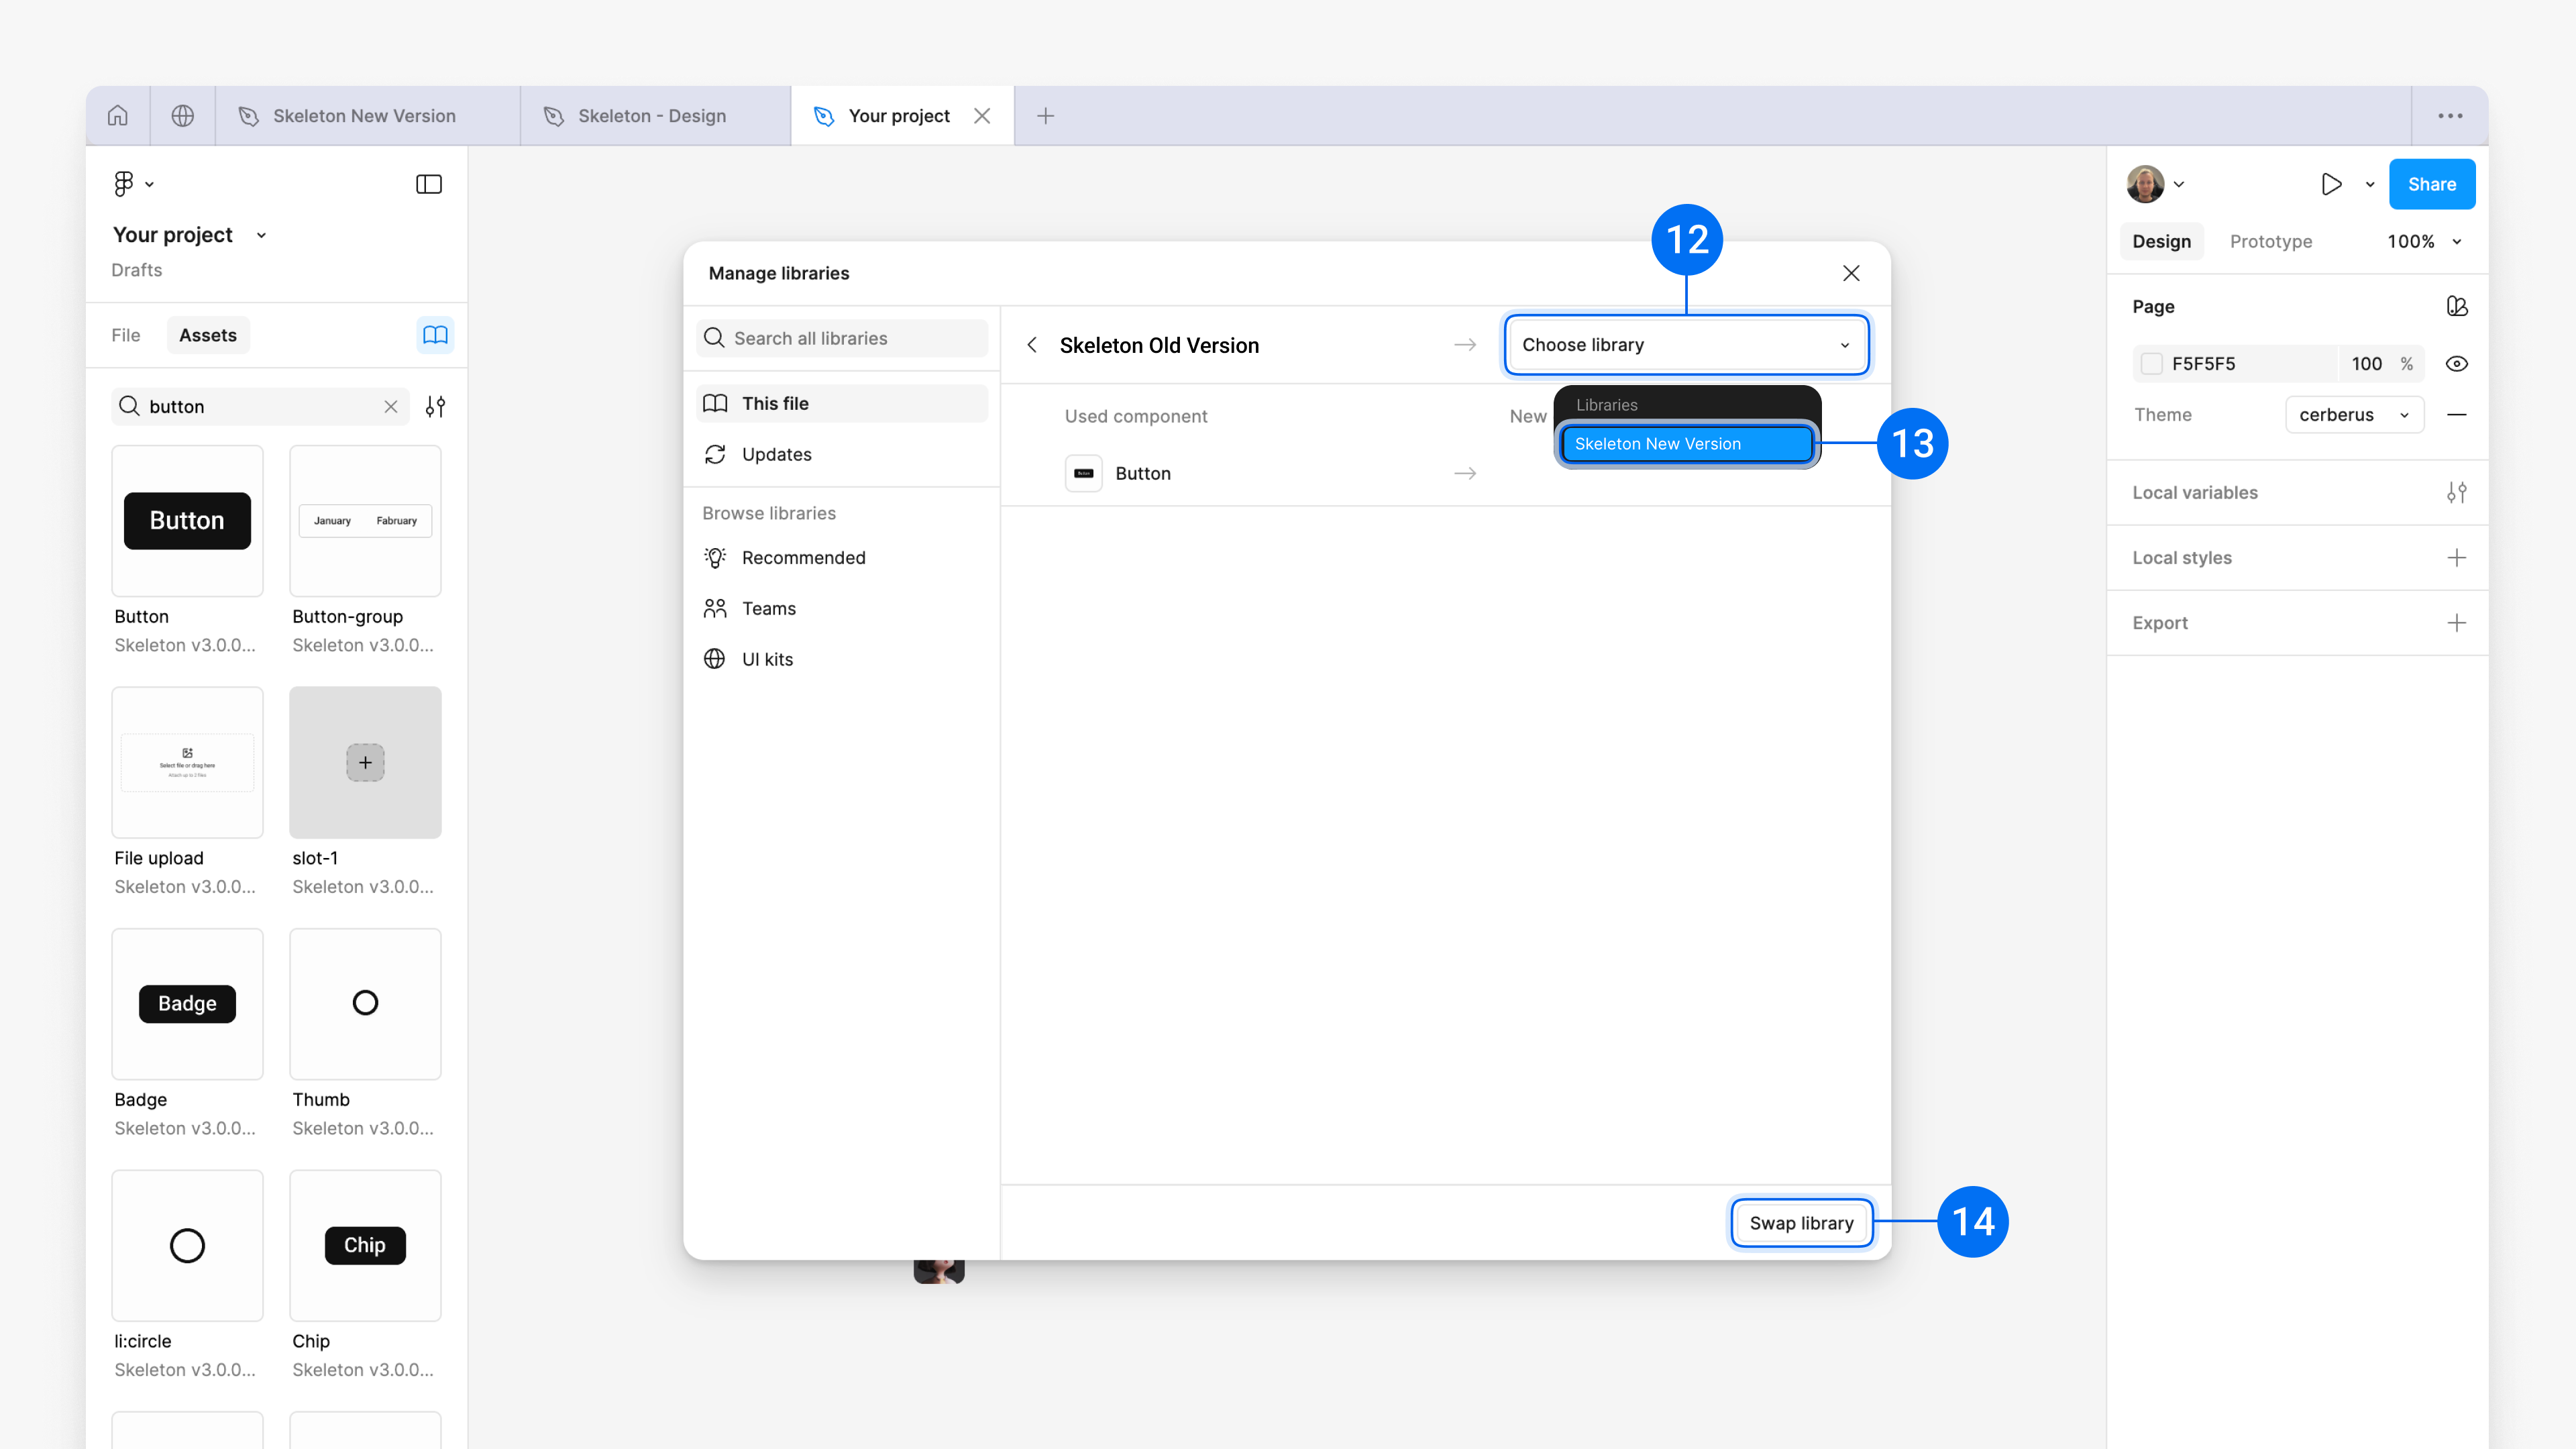The height and width of the screenshot is (1449, 2576).
Task: Click the present play icon near Share
Action: pyautogui.click(x=2331, y=184)
